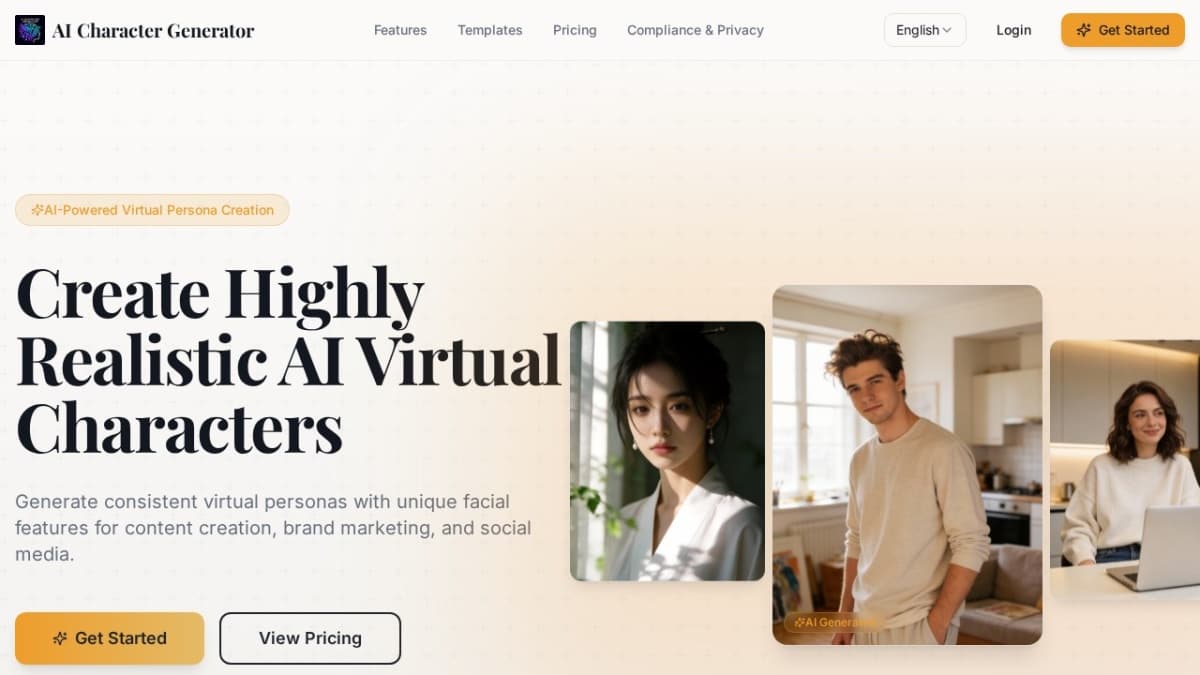The height and width of the screenshot is (675, 1200).
Task: Click the AI Character Generator site title
Action: (x=153, y=30)
